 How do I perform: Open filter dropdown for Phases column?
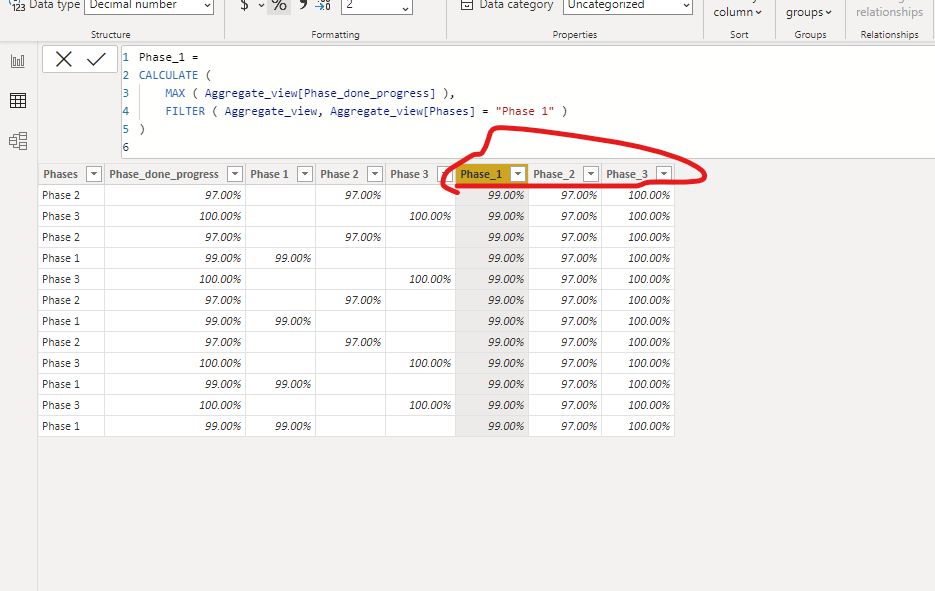click(94, 174)
